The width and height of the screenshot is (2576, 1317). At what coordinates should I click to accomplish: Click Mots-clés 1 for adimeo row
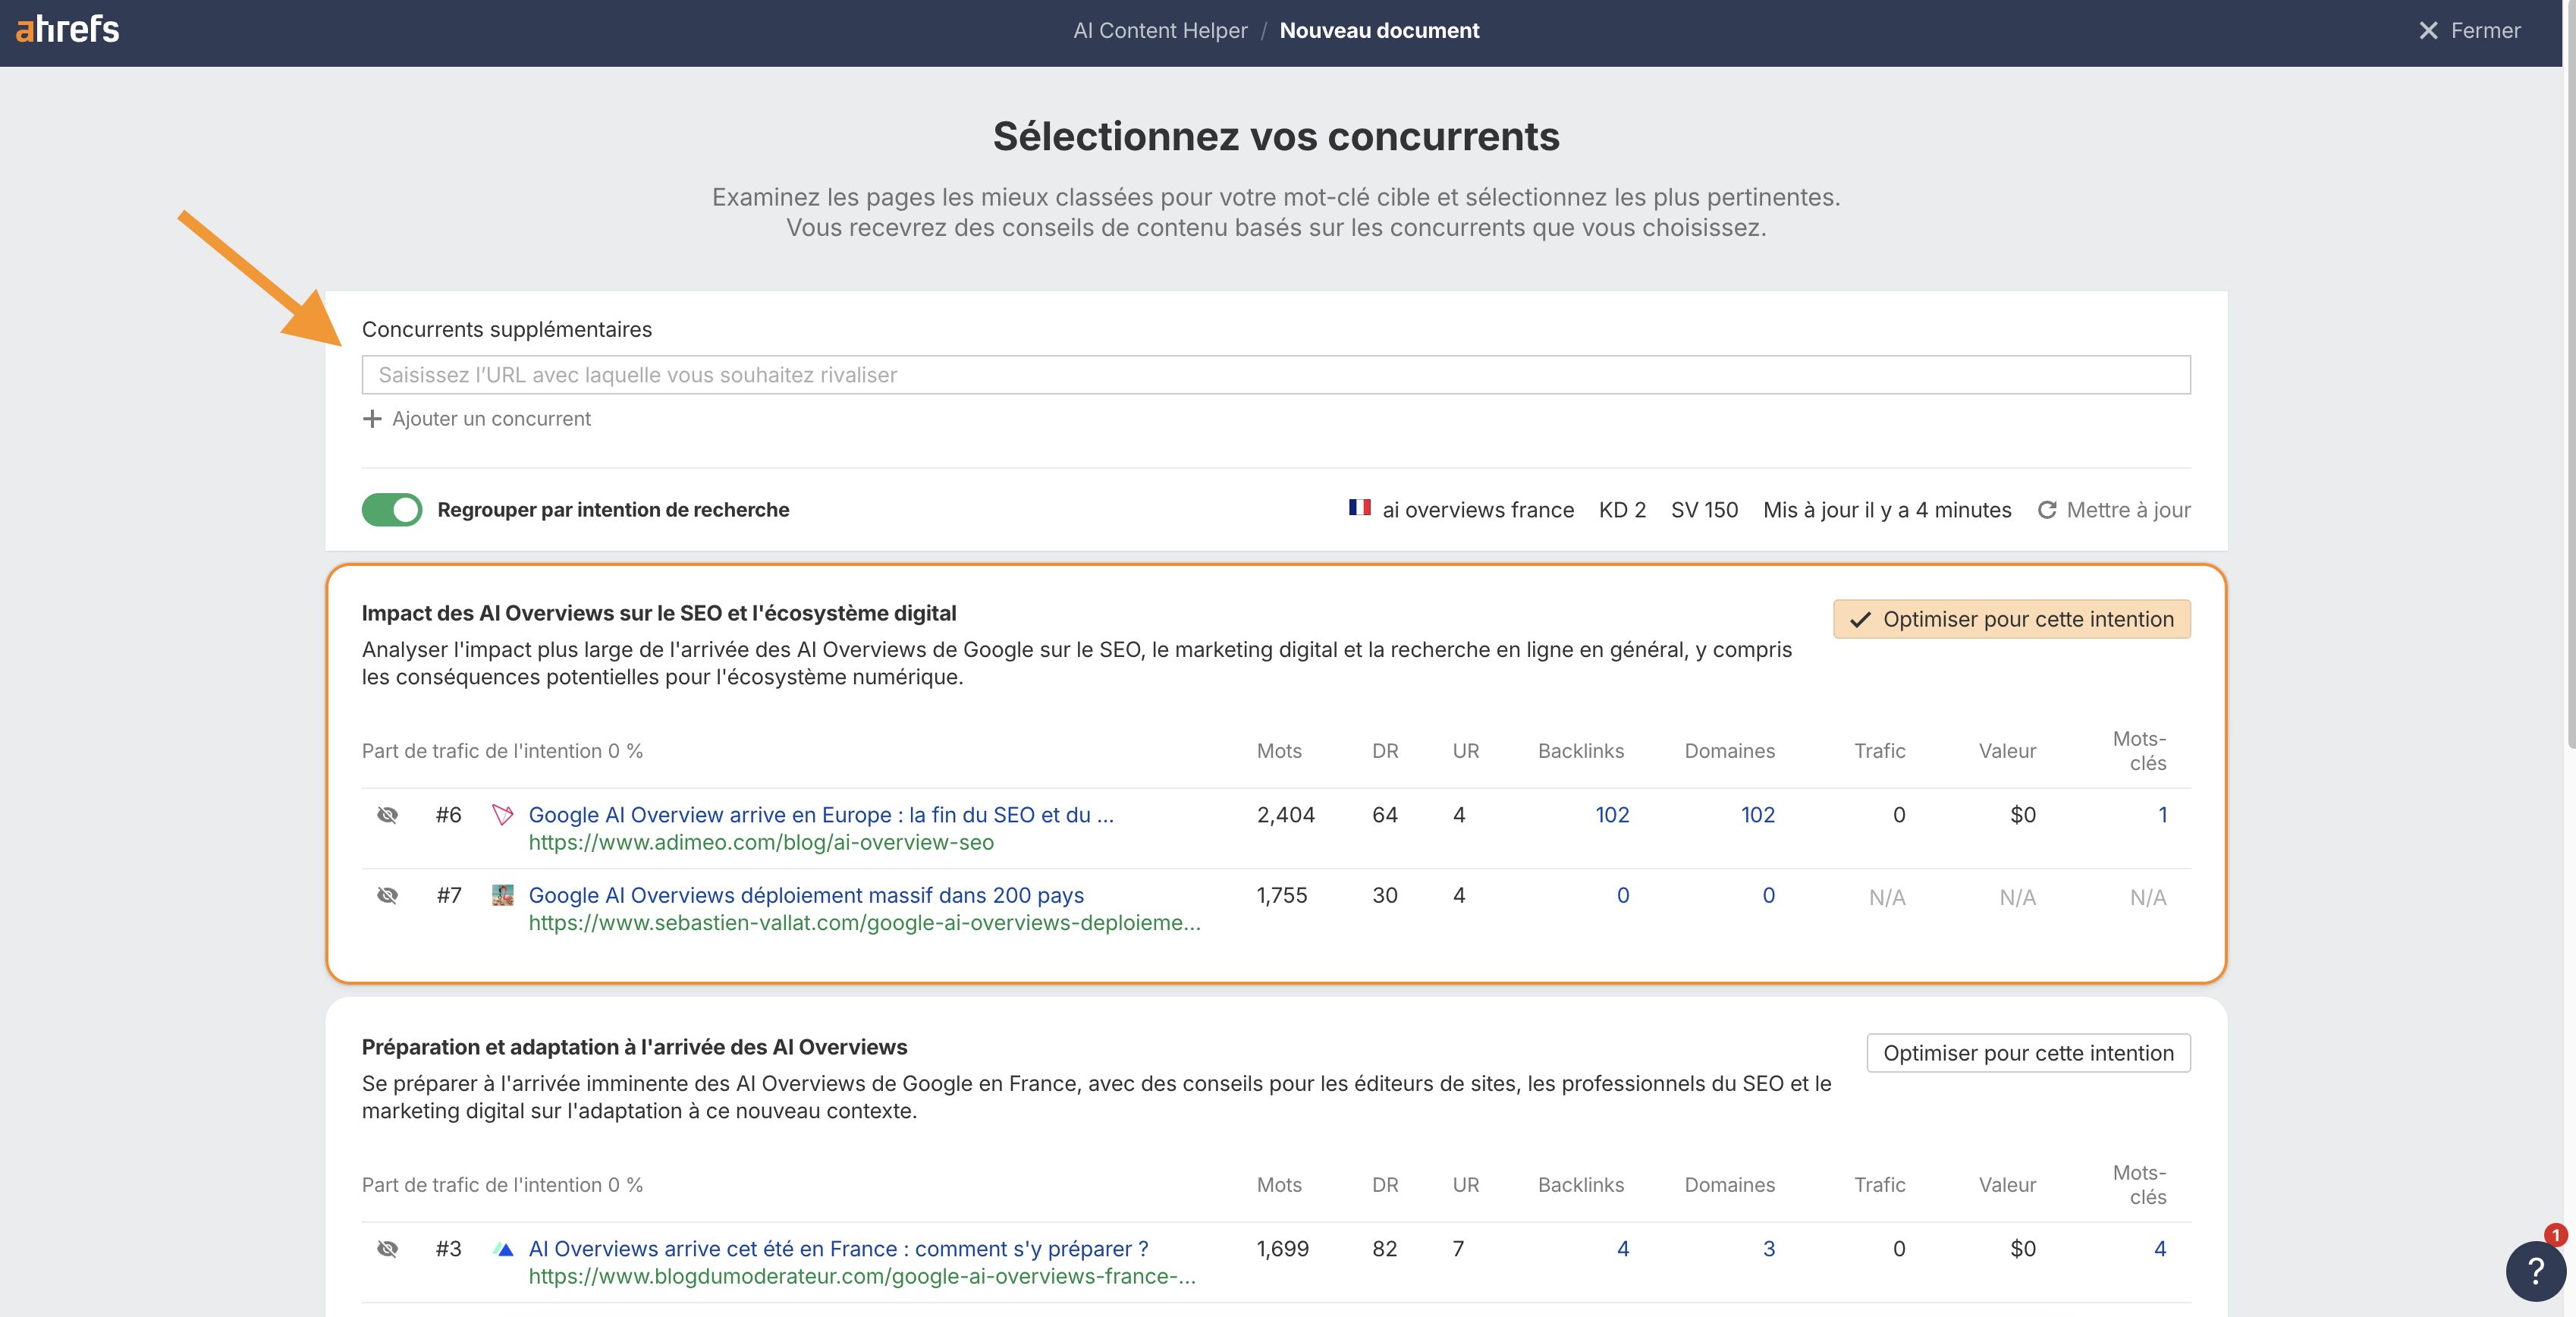point(2162,815)
